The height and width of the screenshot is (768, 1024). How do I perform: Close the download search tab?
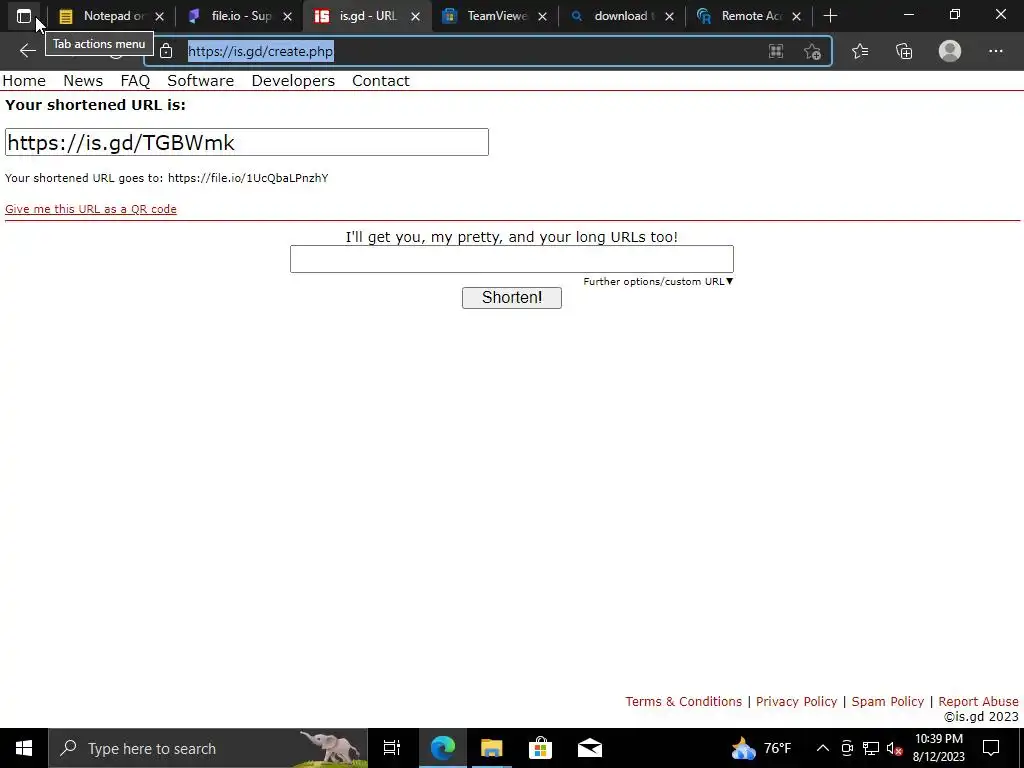point(669,16)
